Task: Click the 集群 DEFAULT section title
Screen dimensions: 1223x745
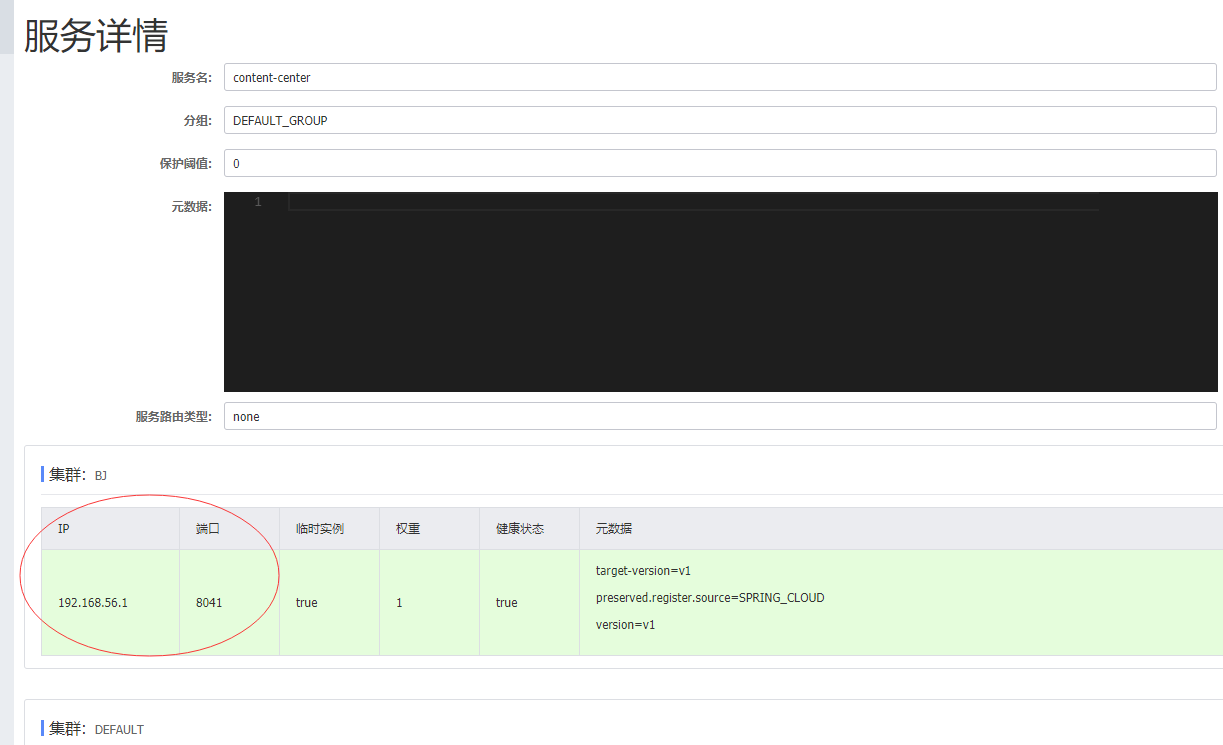Action: (96, 729)
